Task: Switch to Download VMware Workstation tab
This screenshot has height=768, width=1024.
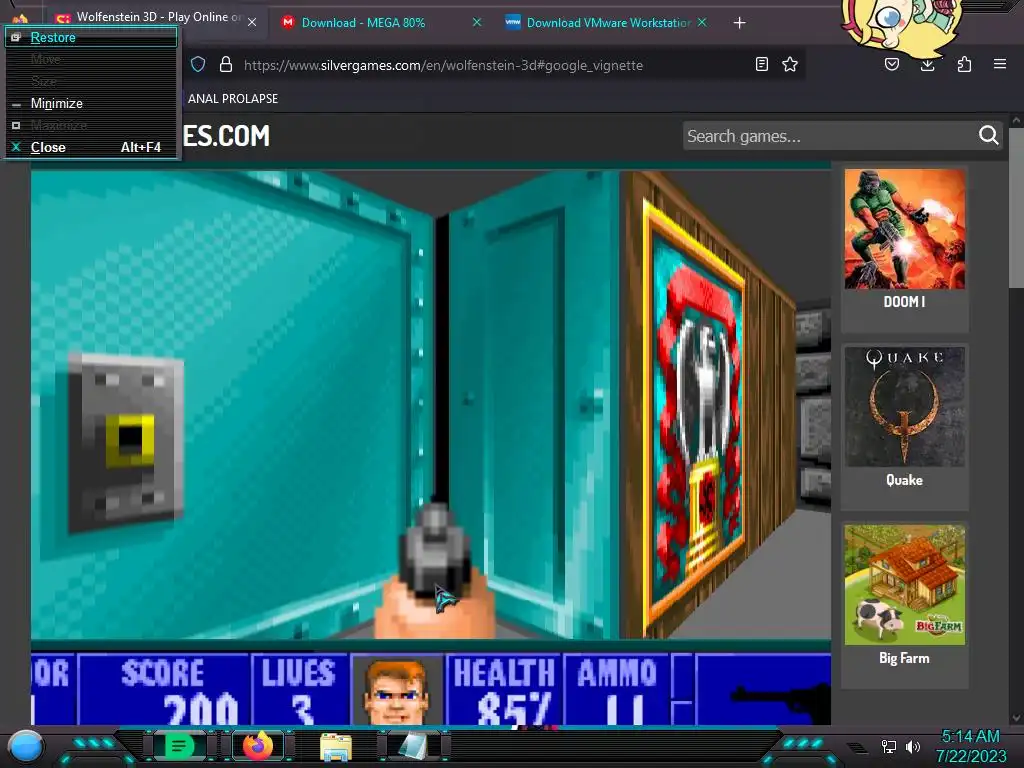Action: tap(607, 23)
